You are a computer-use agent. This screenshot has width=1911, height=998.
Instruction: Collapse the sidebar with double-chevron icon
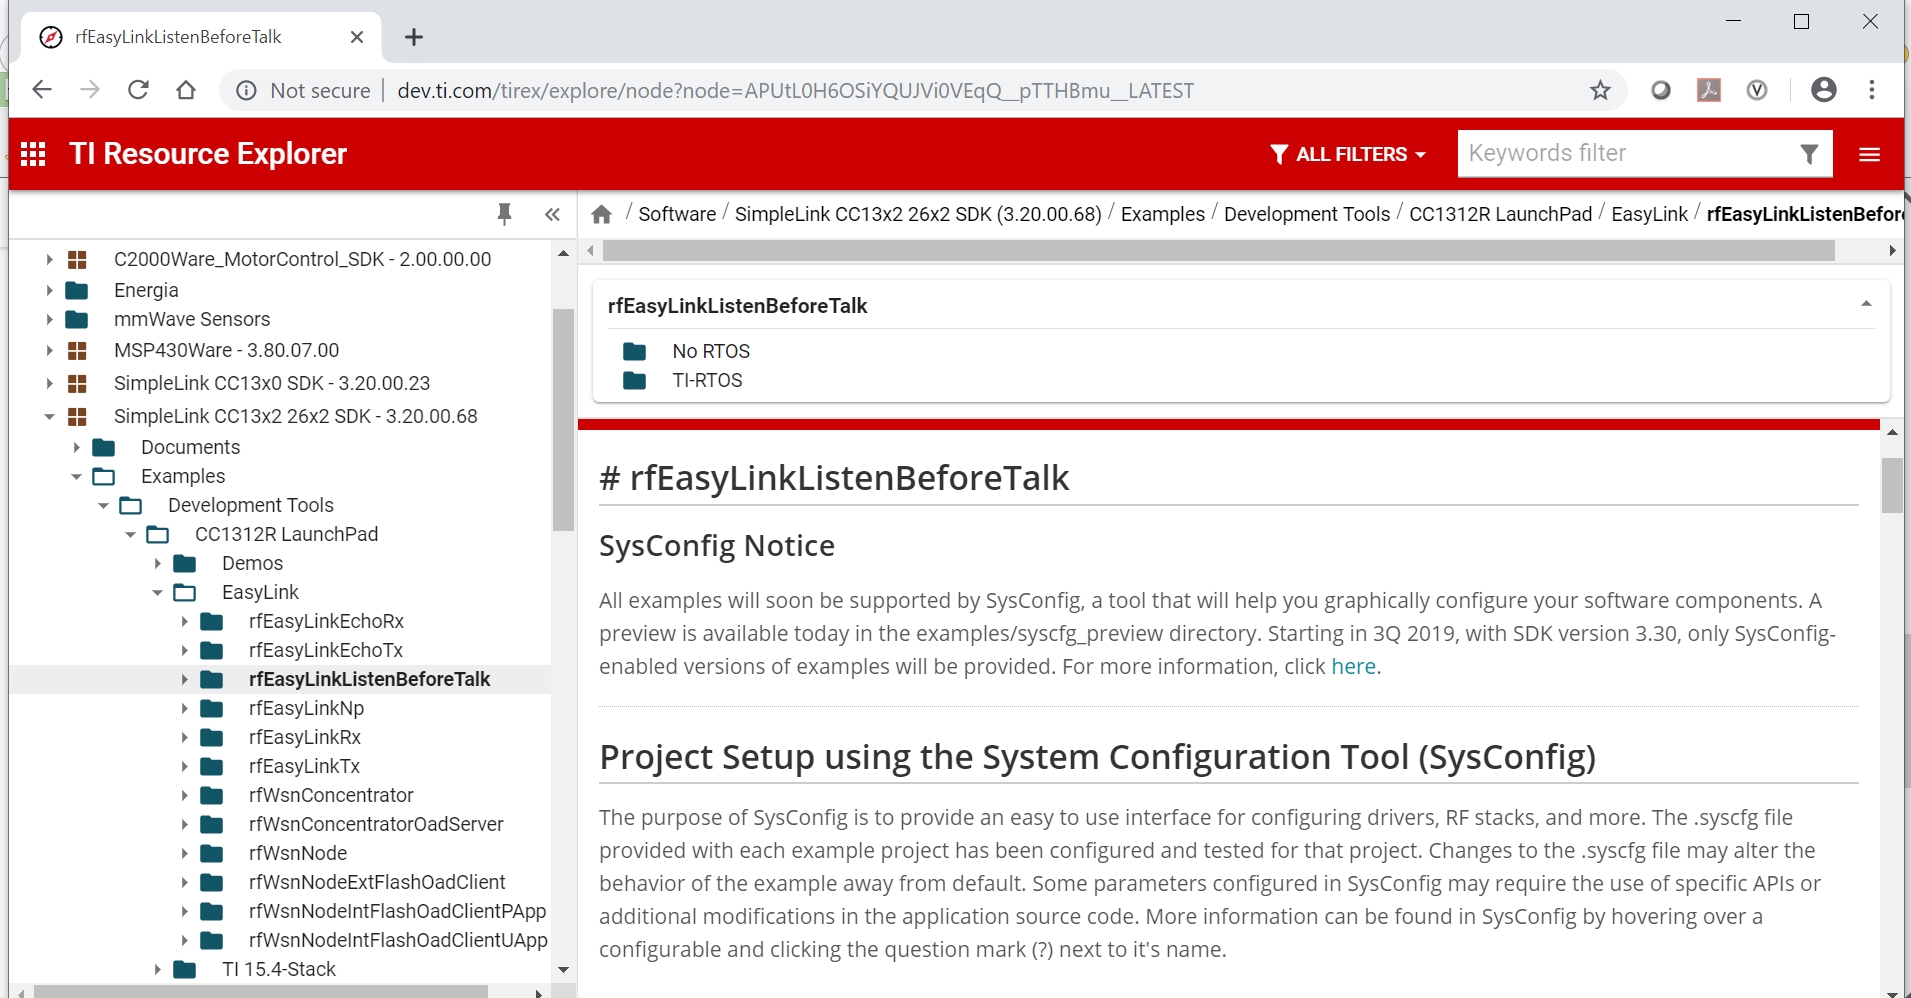click(x=552, y=214)
